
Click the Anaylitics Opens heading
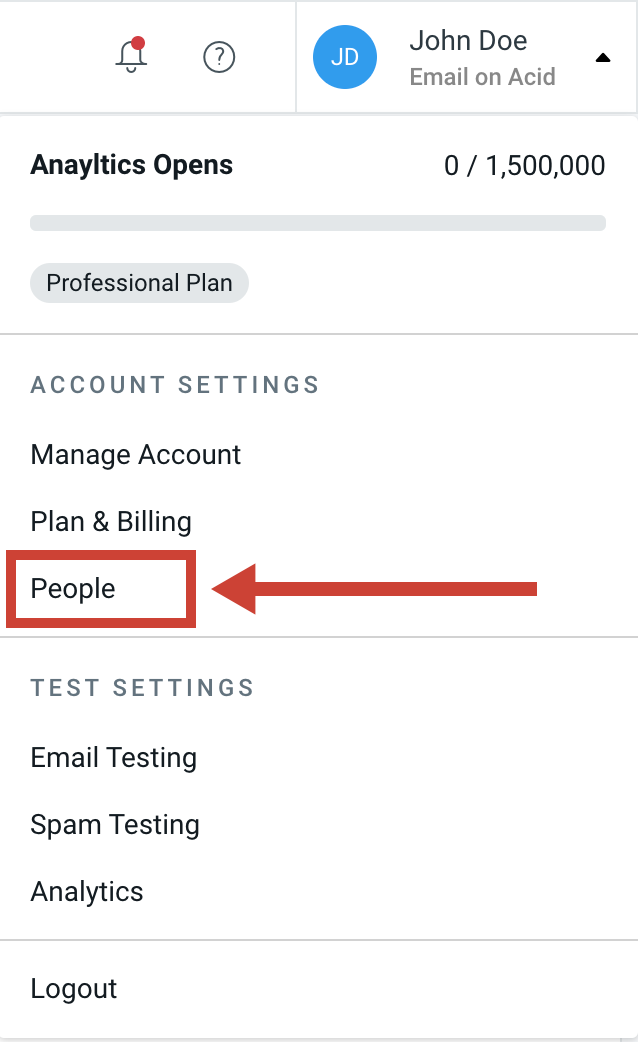(x=131, y=165)
